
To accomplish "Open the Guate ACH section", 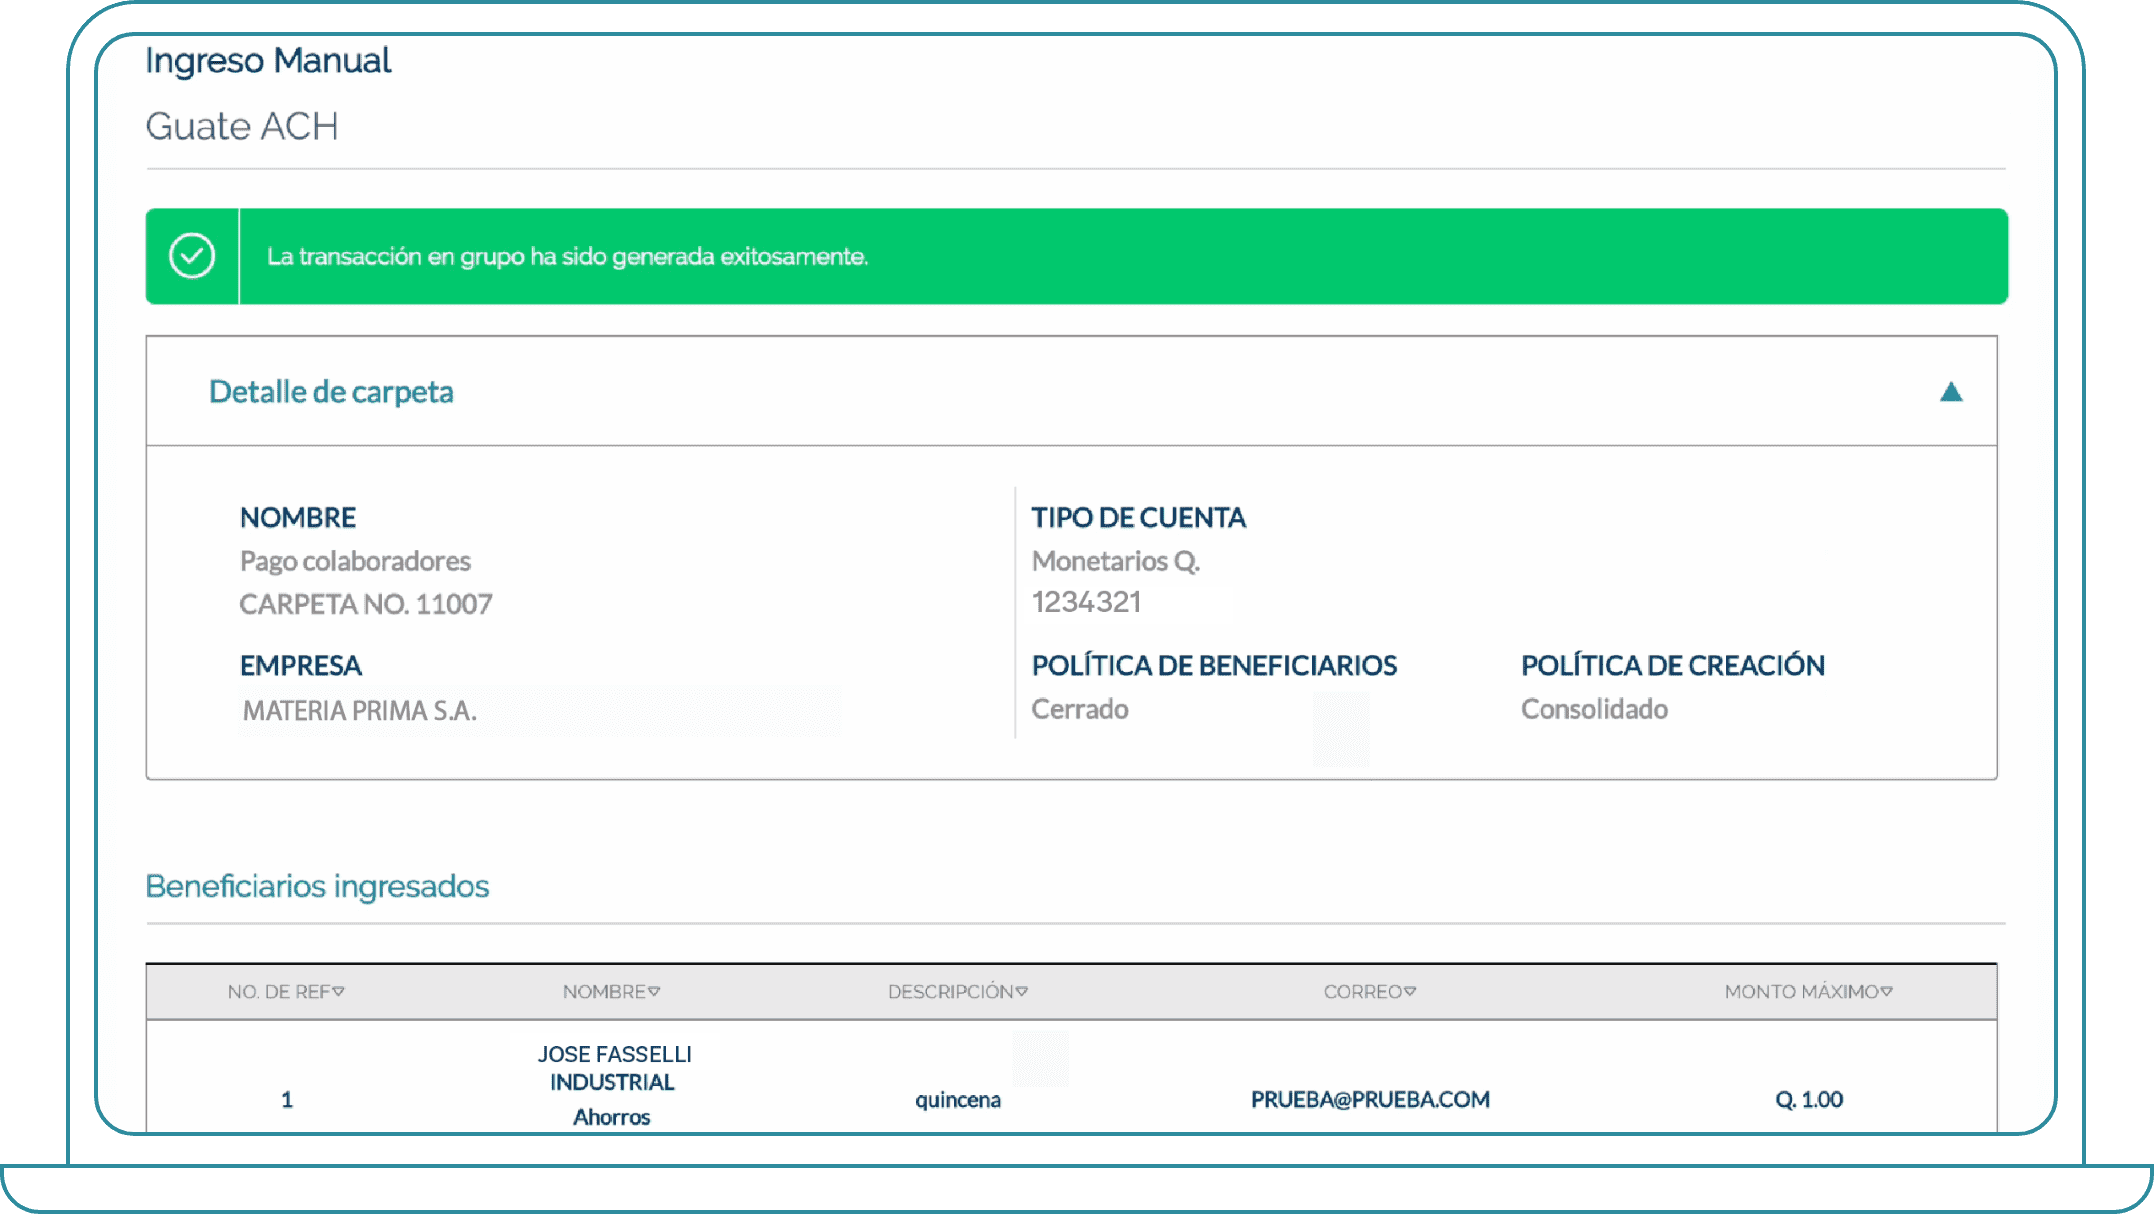I will point(242,126).
